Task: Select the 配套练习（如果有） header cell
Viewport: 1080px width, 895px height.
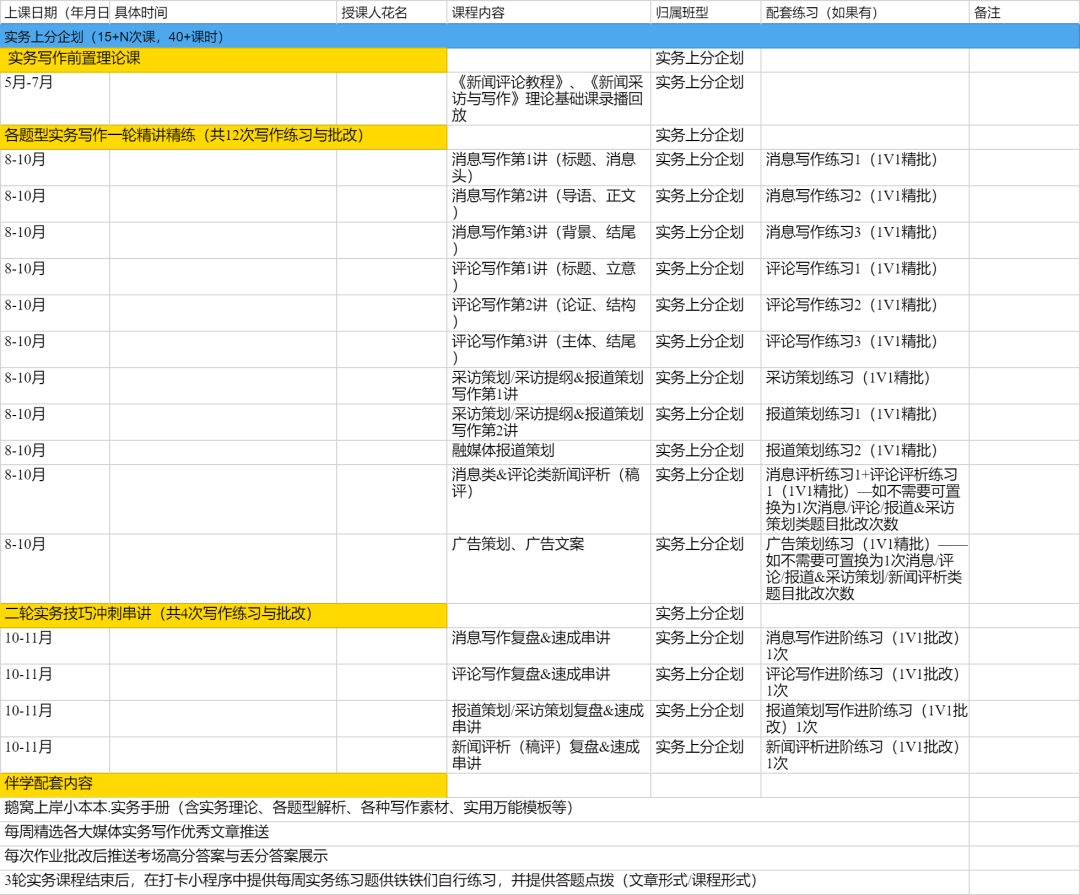Action: coord(865,12)
